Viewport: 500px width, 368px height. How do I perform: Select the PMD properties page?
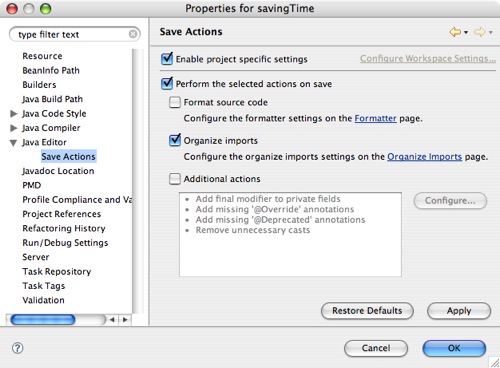pos(32,185)
